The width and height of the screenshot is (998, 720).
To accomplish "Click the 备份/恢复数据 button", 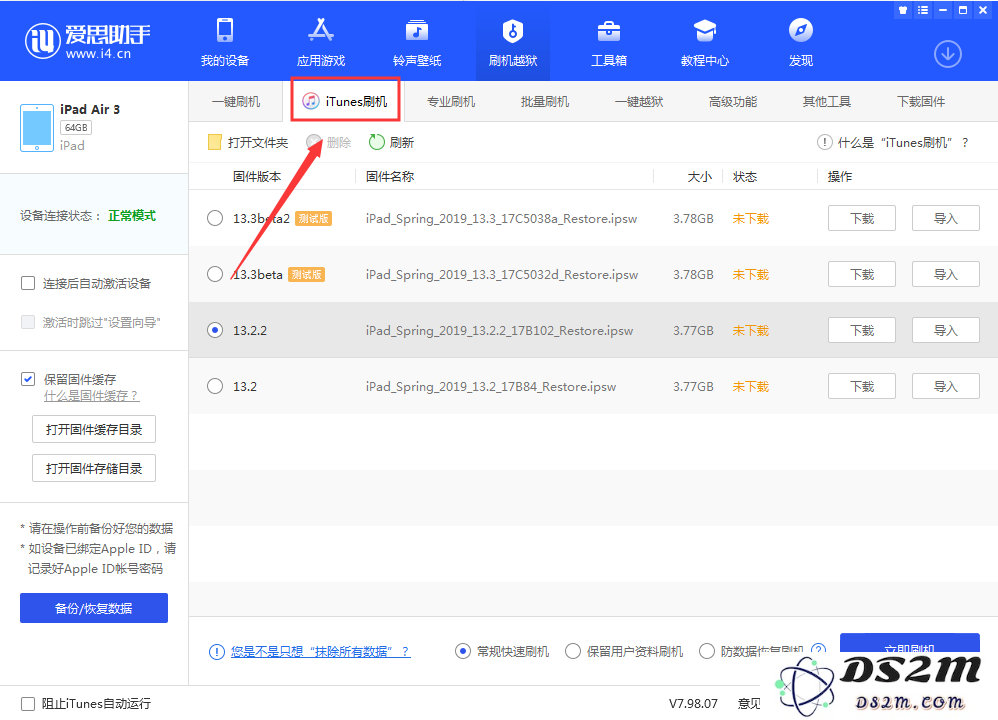I will click(94, 608).
